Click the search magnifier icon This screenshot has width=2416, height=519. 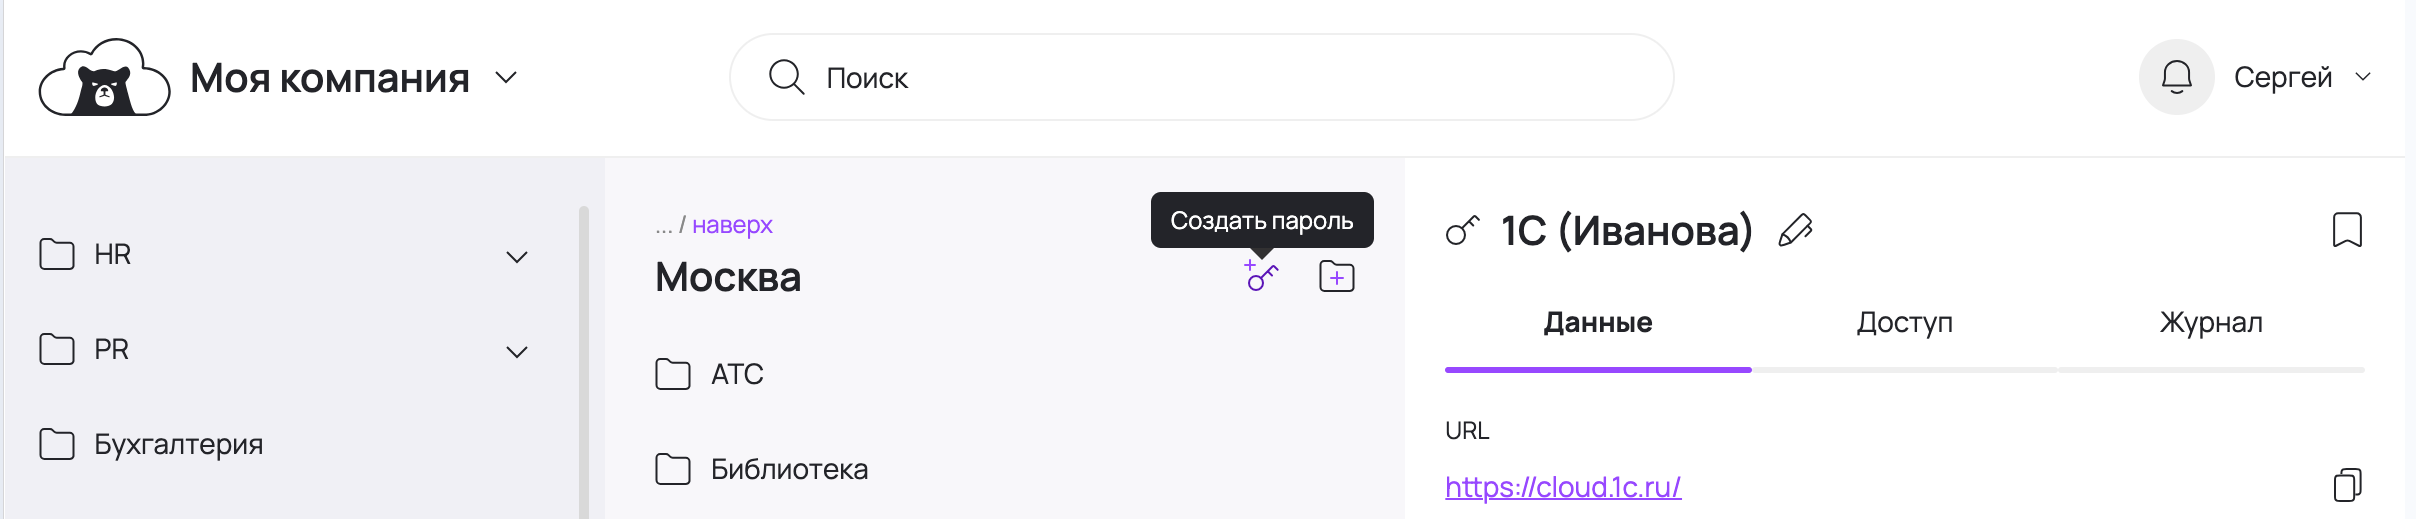(786, 77)
